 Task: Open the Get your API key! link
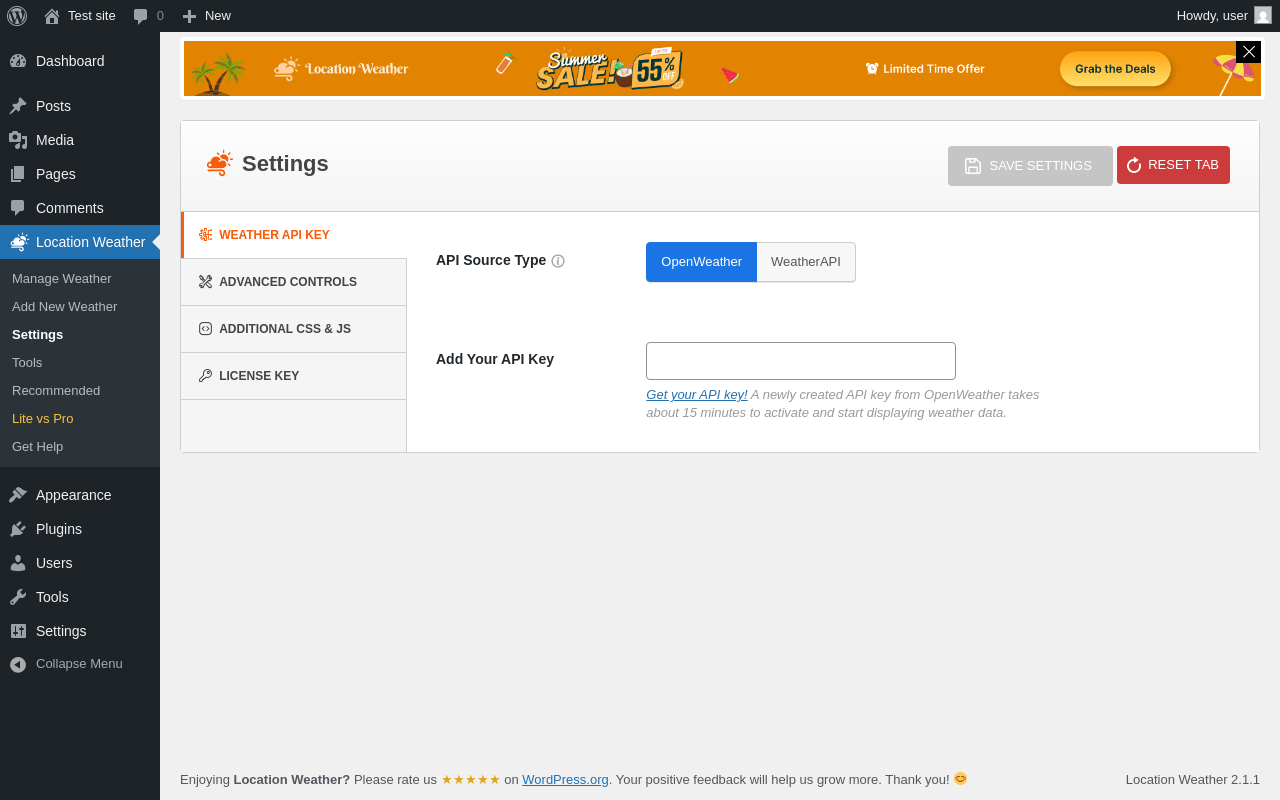pyautogui.click(x=697, y=395)
